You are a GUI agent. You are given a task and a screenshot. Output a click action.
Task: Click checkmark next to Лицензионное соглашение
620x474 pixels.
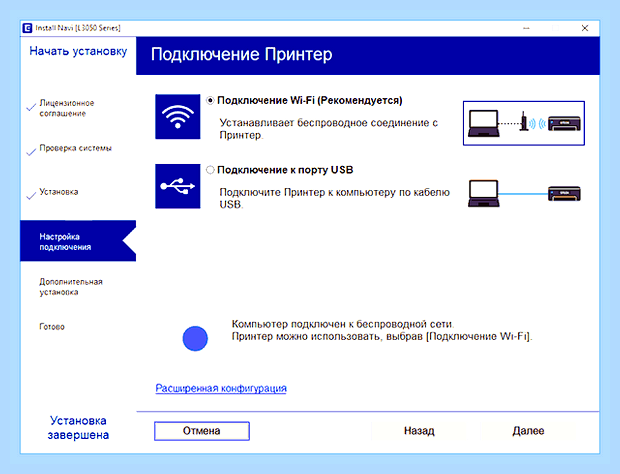[x=31, y=108]
